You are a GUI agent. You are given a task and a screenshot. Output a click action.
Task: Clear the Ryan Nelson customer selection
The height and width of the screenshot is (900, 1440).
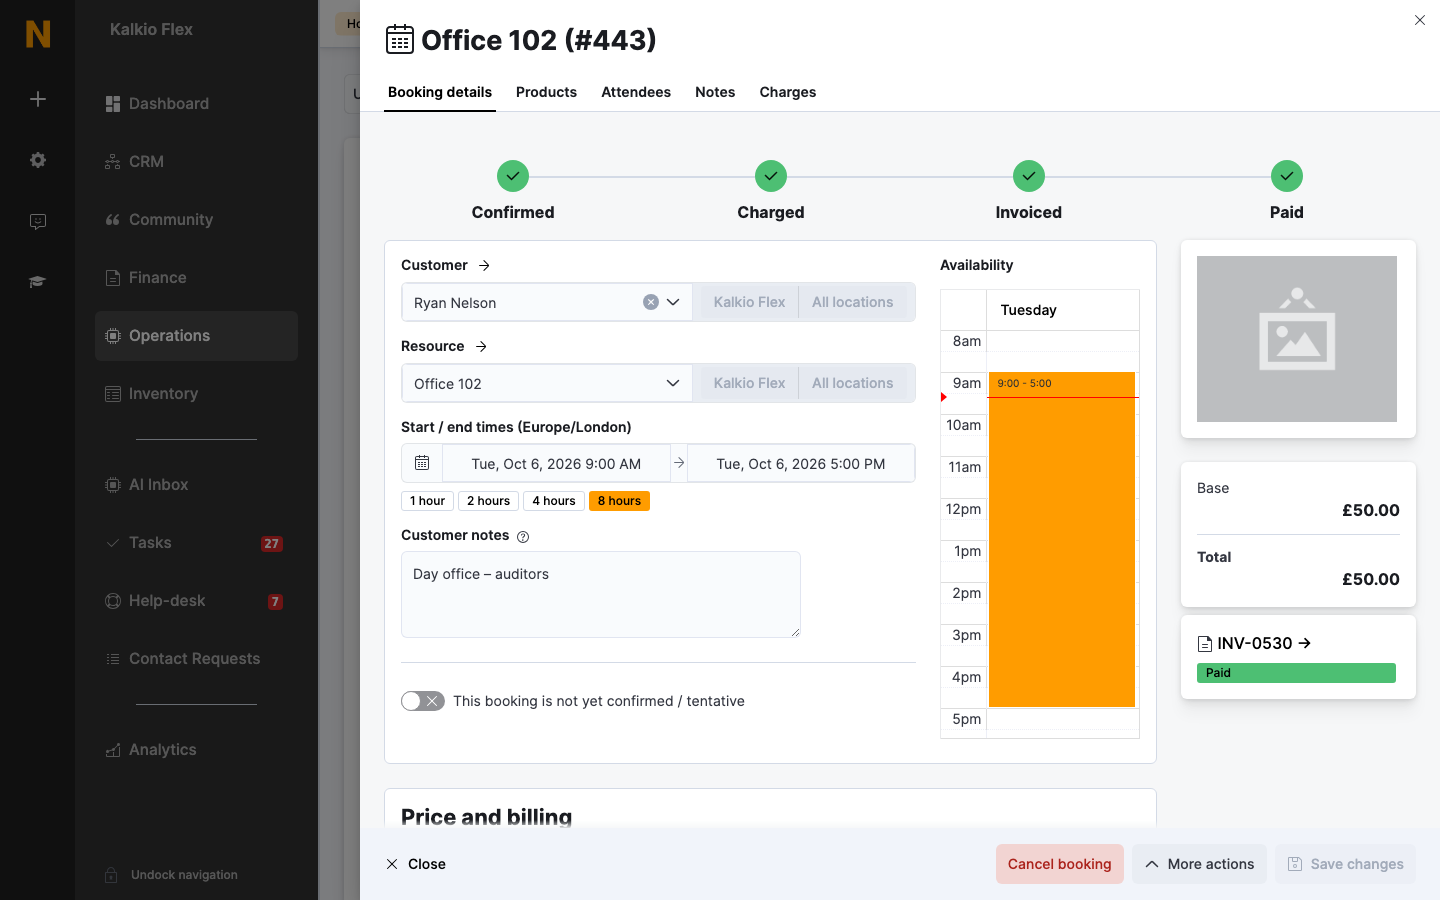point(651,302)
